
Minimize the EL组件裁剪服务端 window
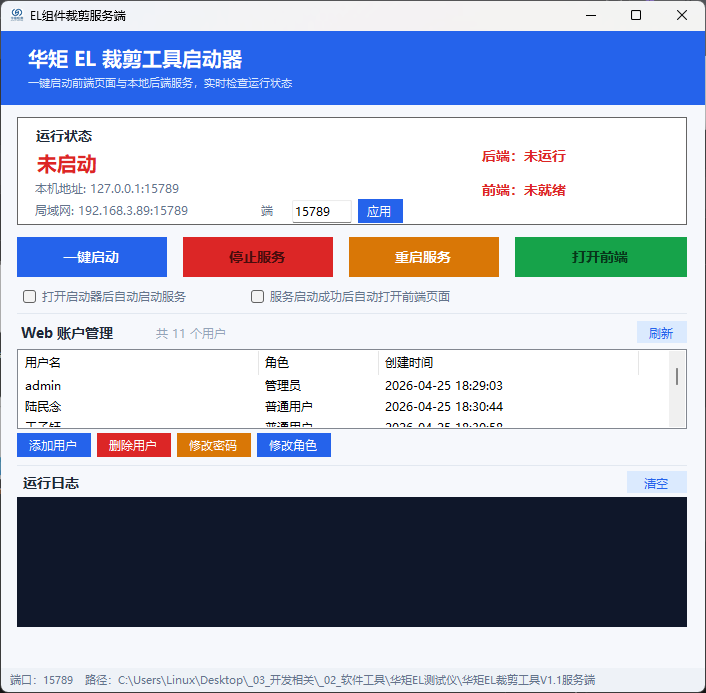[591, 15]
